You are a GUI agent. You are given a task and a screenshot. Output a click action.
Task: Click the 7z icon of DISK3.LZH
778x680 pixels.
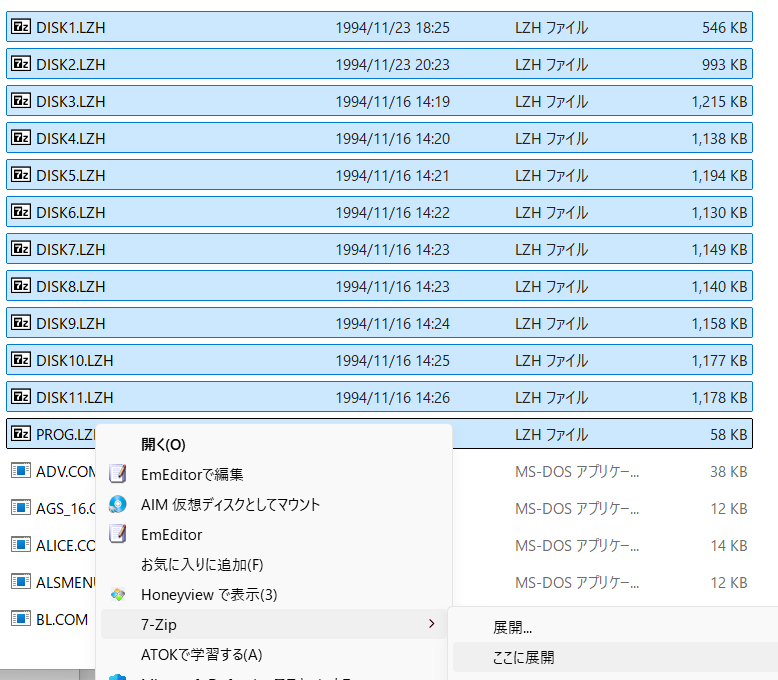click(21, 101)
